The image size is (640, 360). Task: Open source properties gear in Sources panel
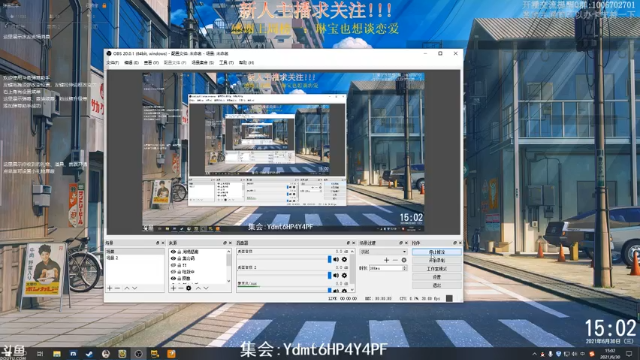(x=189, y=288)
